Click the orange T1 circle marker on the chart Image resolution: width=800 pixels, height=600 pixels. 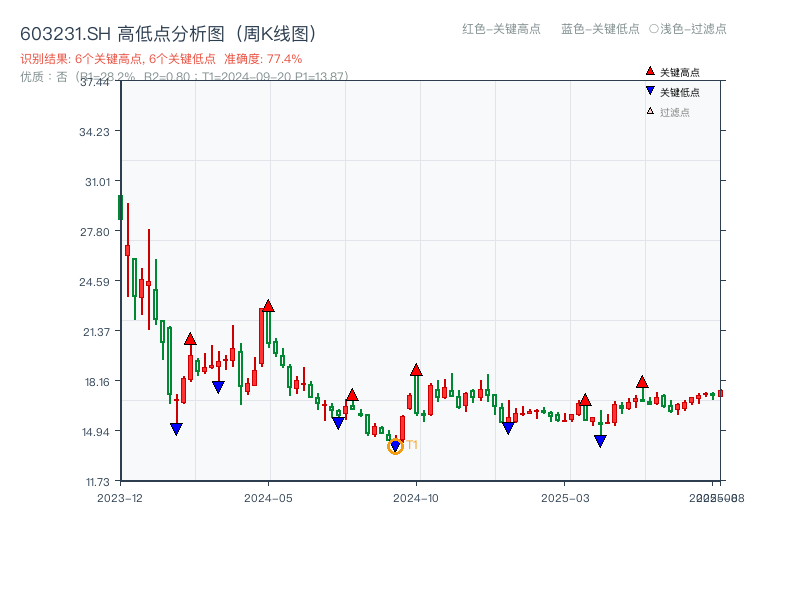pos(396,446)
